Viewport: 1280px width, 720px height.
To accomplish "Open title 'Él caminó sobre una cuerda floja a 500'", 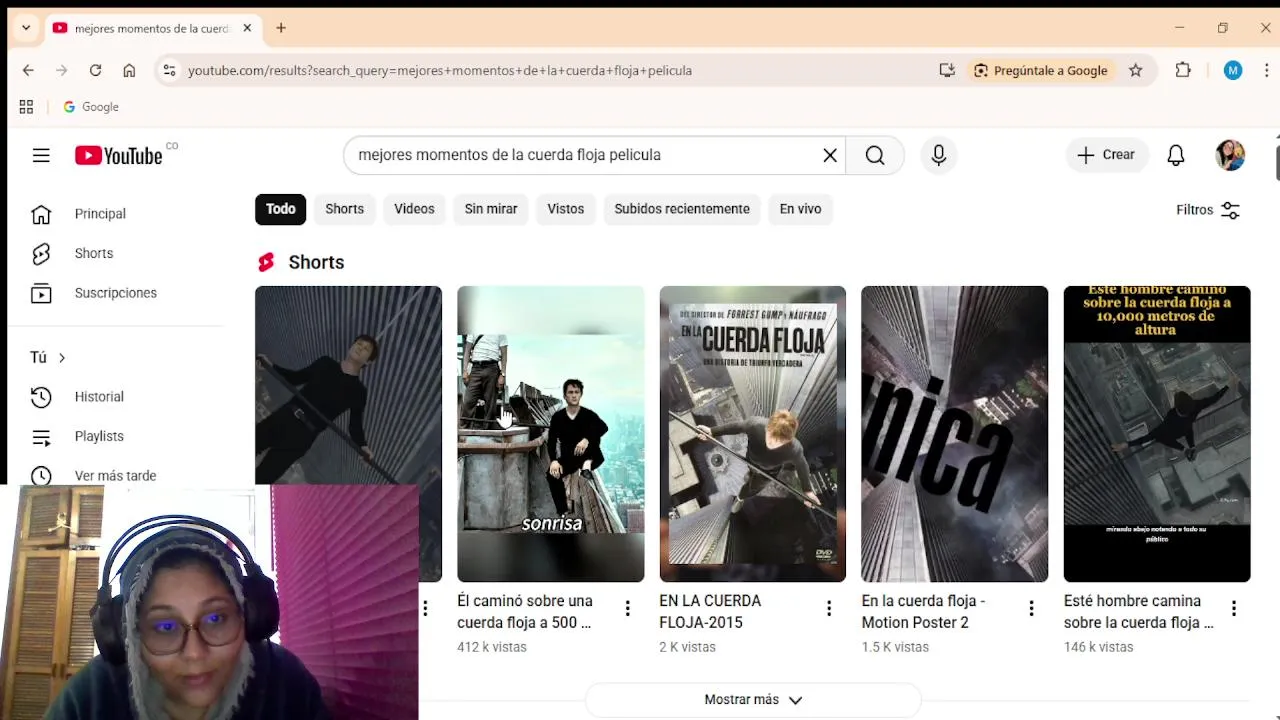I will [525, 612].
